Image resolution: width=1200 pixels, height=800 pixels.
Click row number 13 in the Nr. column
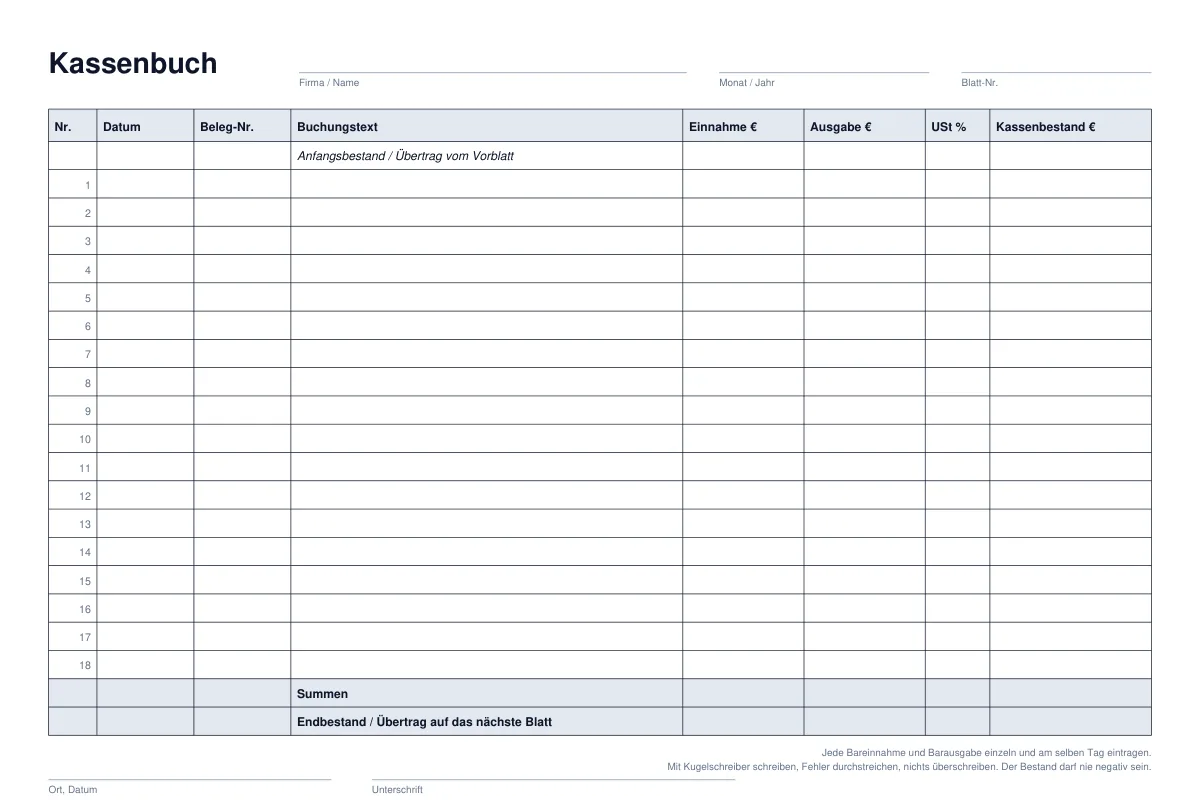[x=85, y=524]
